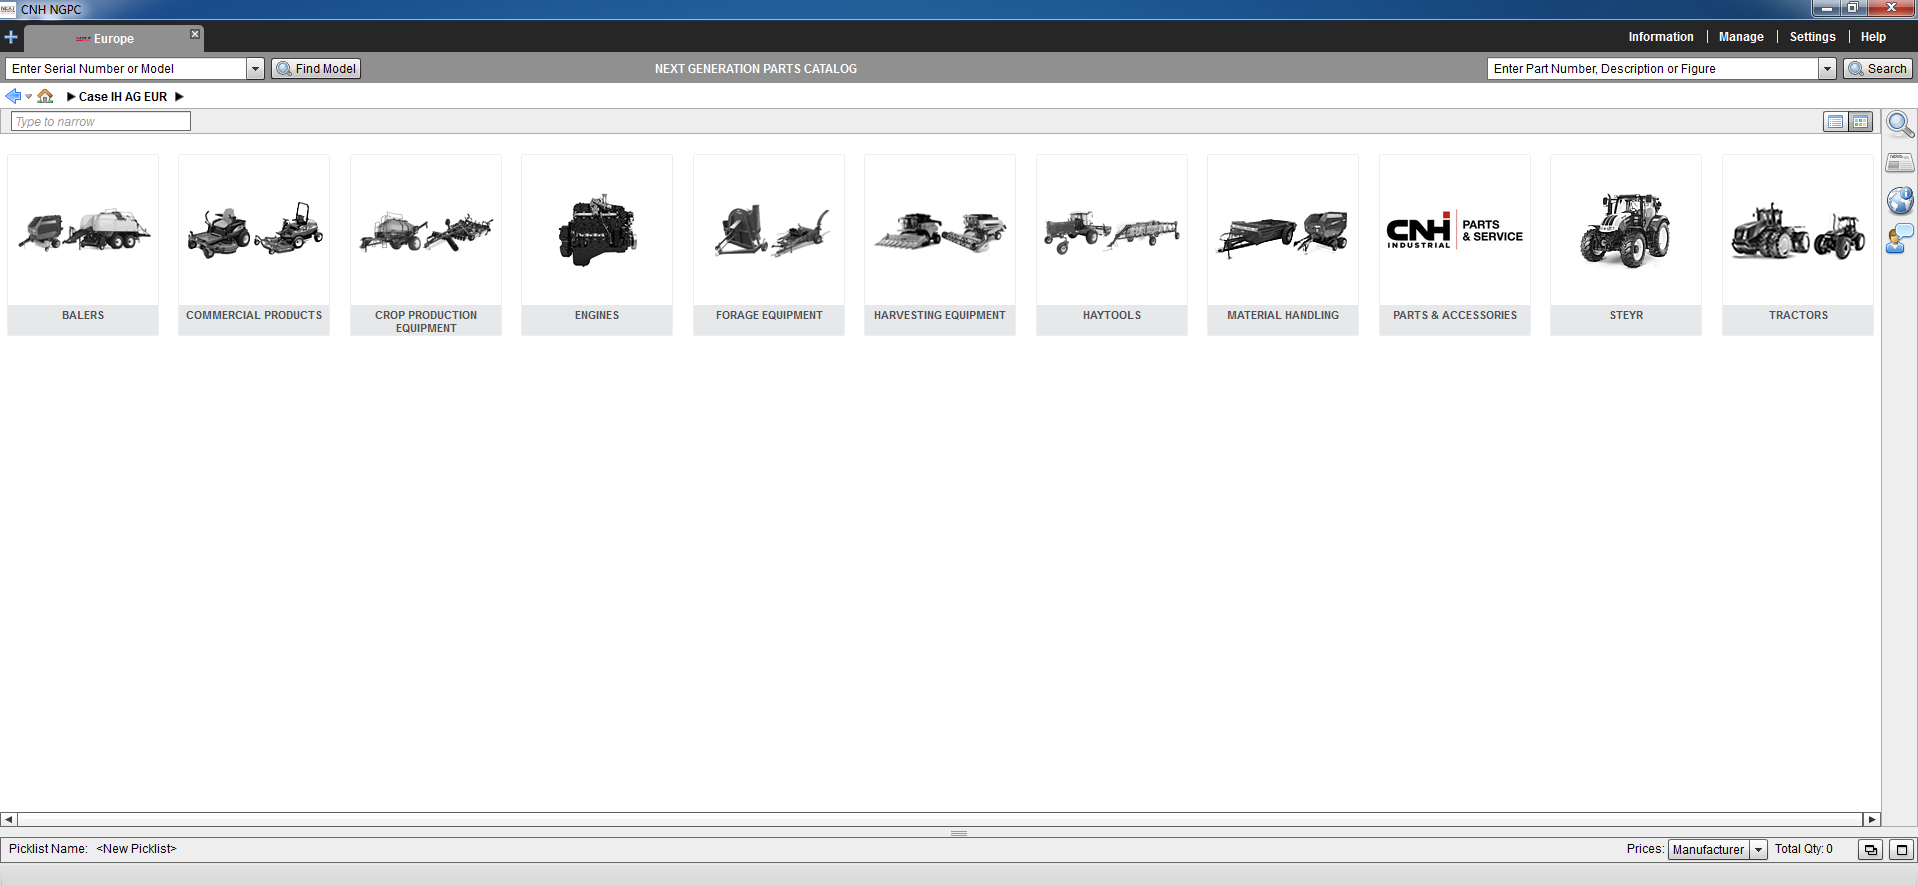Expand the part number search dropdown

tap(1827, 69)
